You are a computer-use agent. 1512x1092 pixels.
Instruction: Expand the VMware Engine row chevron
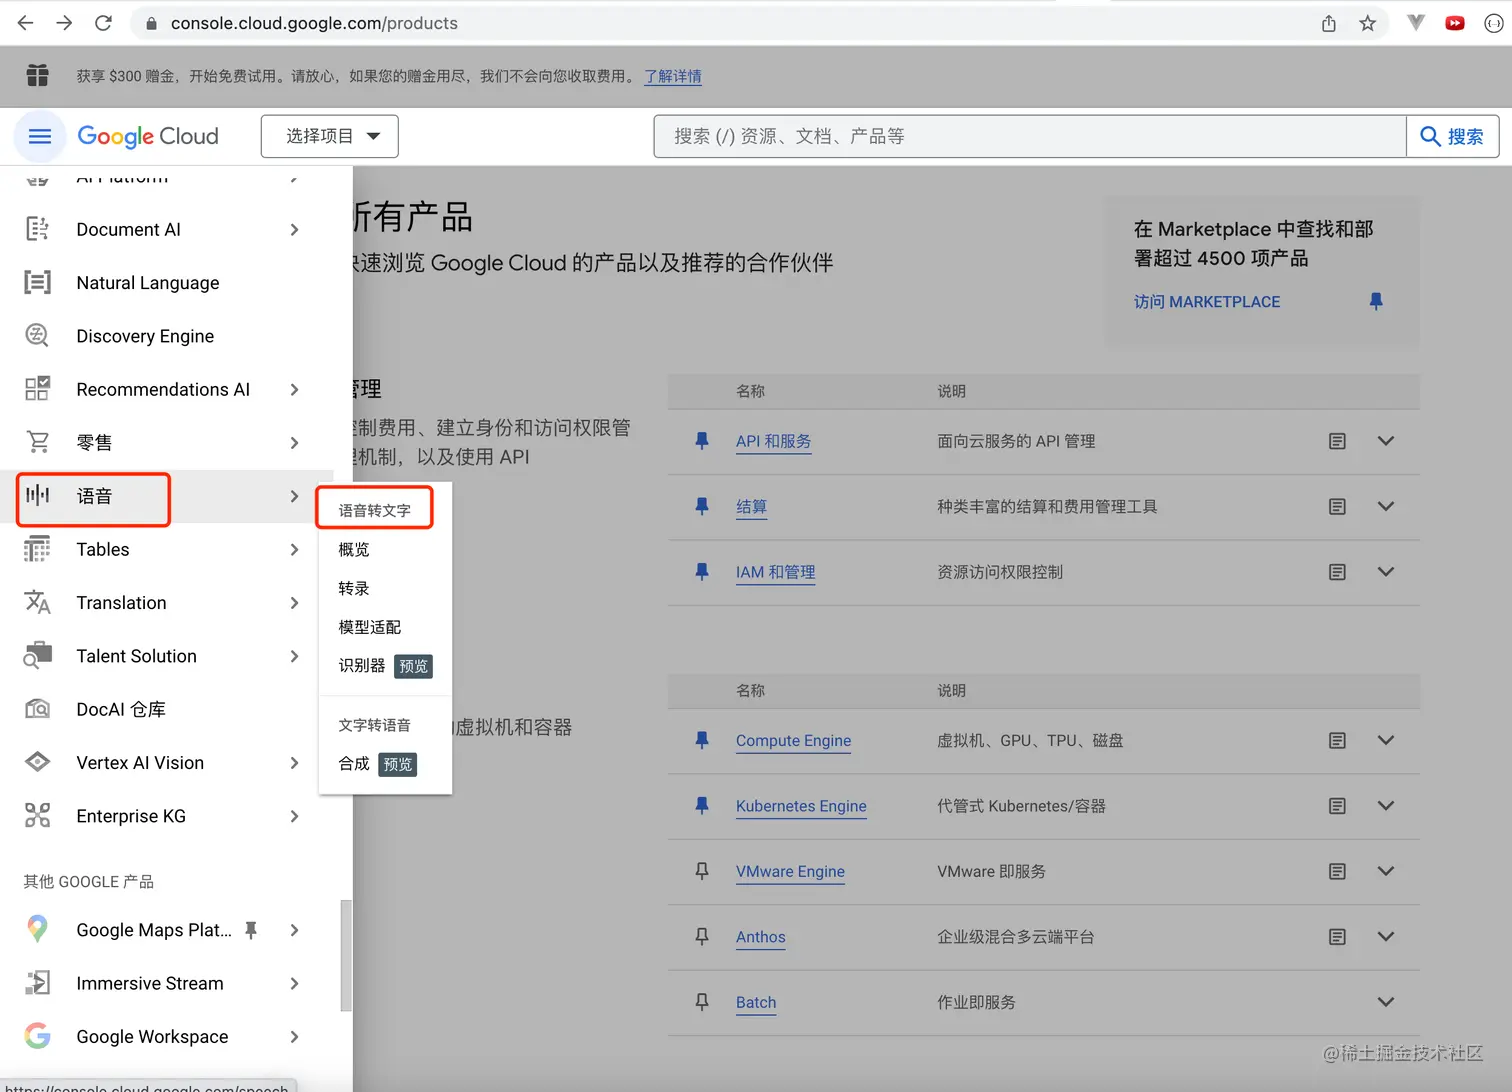click(x=1385, y=871)
